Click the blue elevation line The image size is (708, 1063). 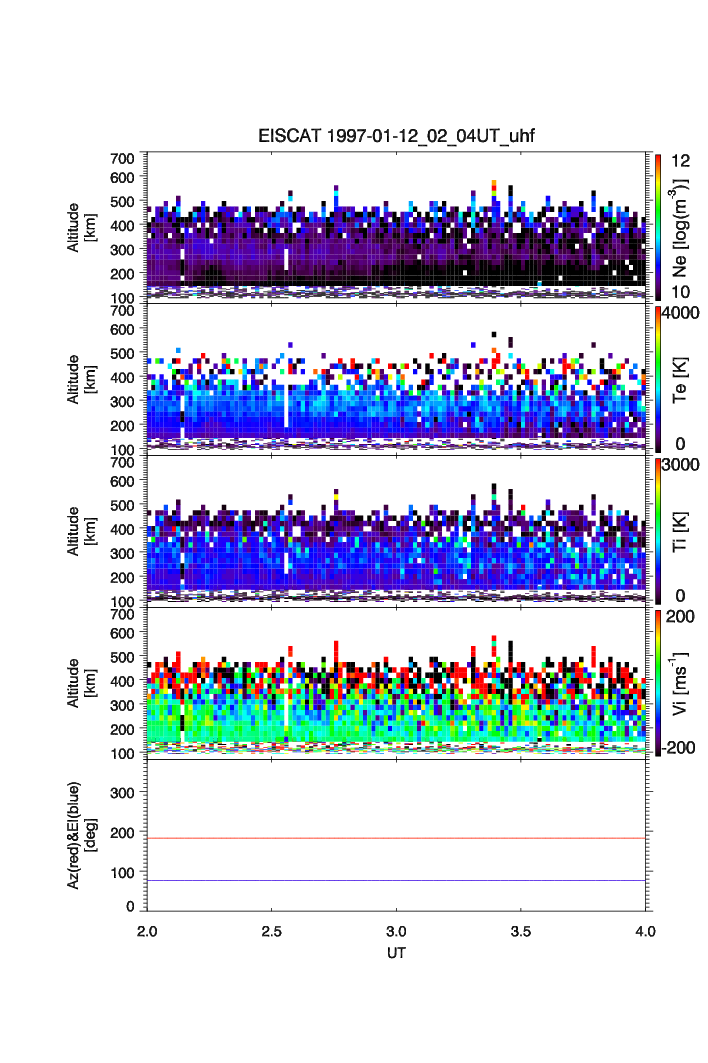(x=396, y=881)
